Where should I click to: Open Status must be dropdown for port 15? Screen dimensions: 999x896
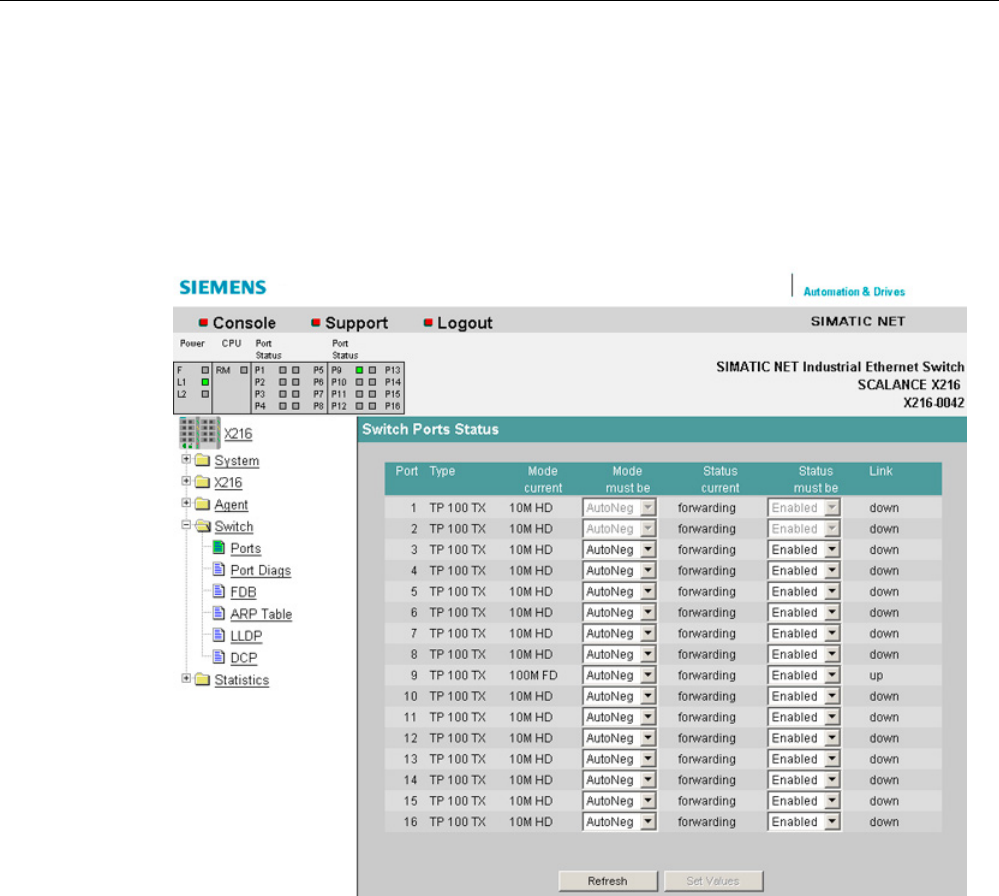pyautogui.click(x=804, y=800)
